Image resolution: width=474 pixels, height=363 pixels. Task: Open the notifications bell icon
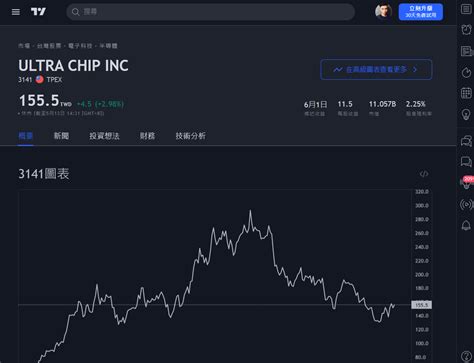[x=466, y=225]
